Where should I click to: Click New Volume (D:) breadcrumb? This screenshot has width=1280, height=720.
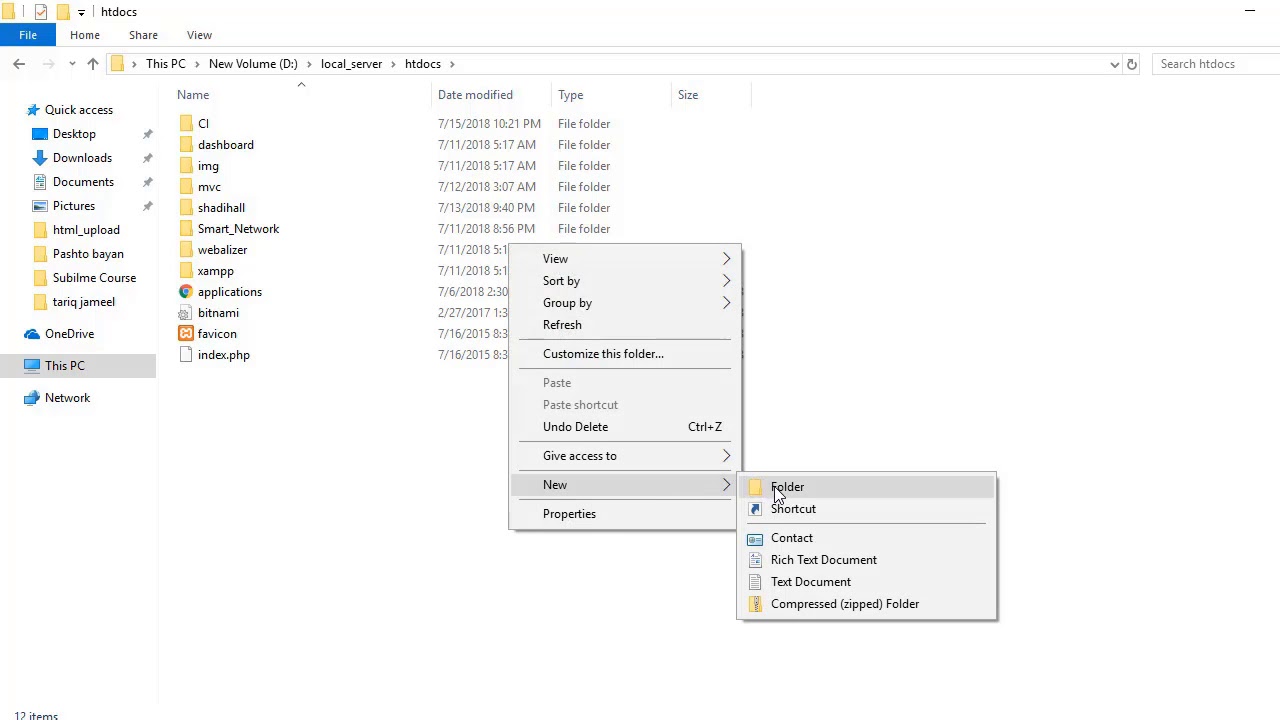253,64
